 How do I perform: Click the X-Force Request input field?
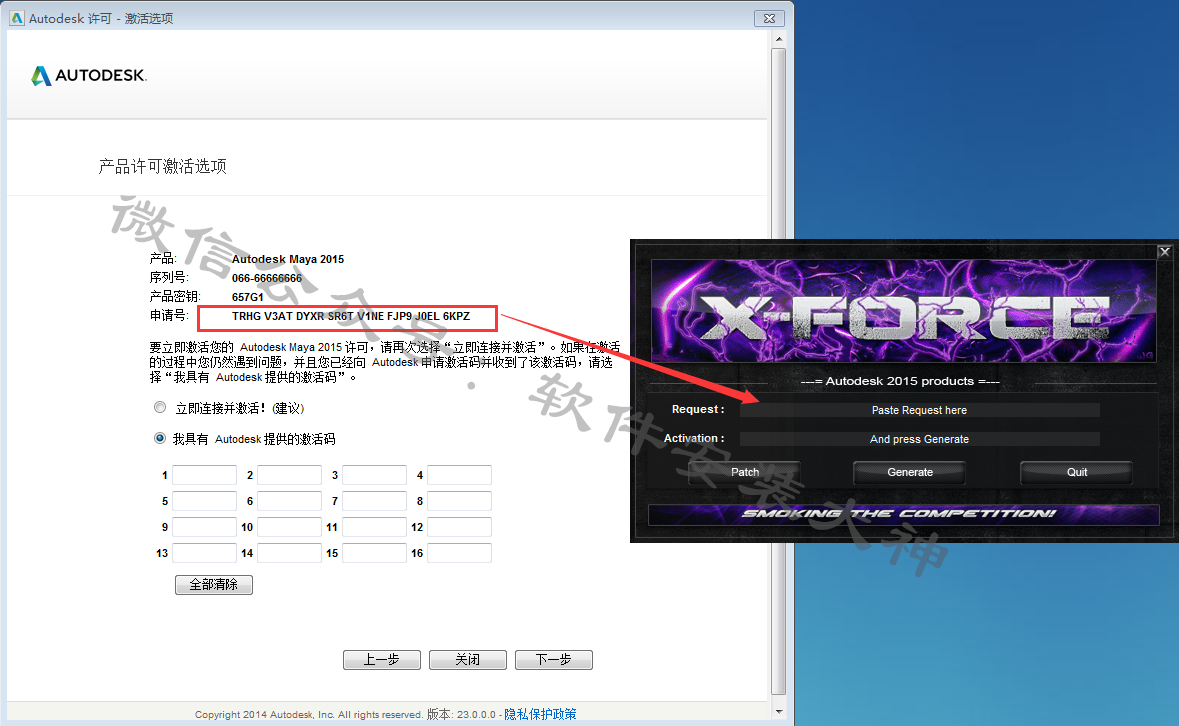tap(919, 410)
